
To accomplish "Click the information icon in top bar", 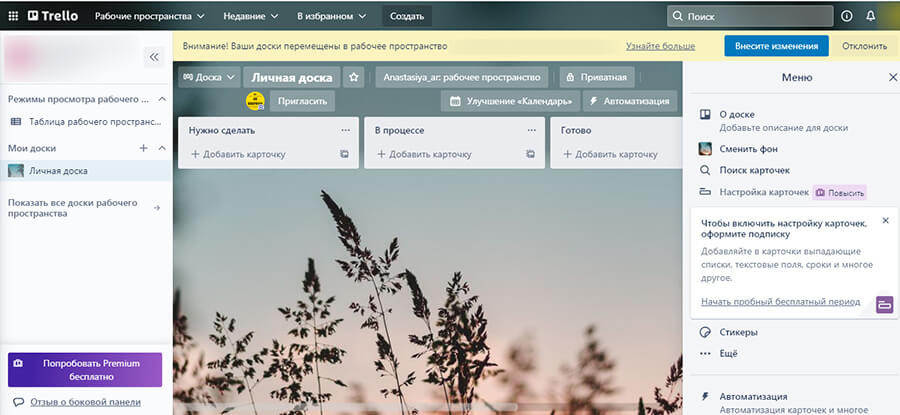I will (x=847, y=16).
